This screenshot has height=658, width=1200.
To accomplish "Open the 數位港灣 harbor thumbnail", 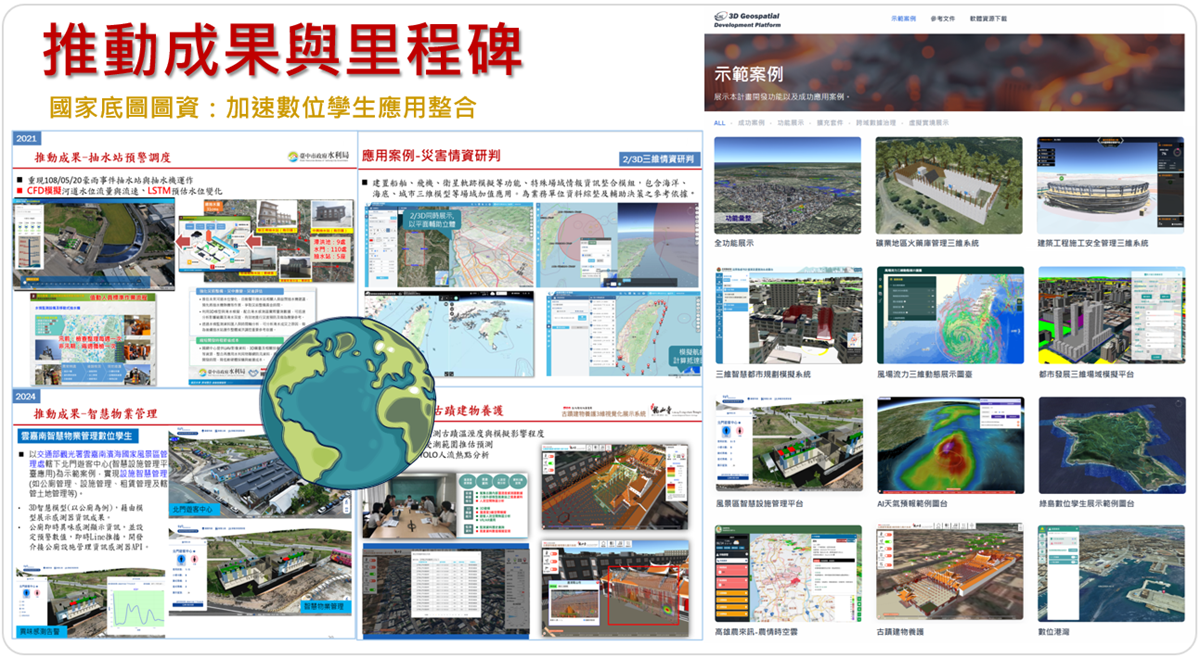I will point(1110,572).
